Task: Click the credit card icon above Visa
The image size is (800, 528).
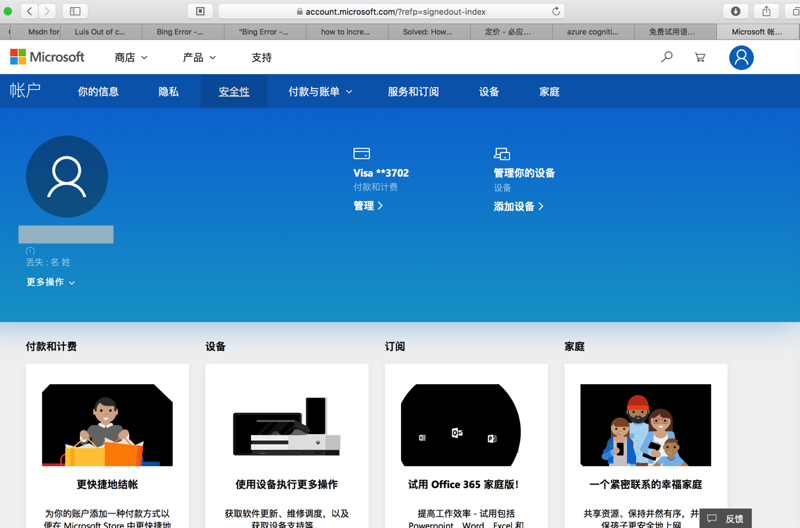Action: point(362,153)
